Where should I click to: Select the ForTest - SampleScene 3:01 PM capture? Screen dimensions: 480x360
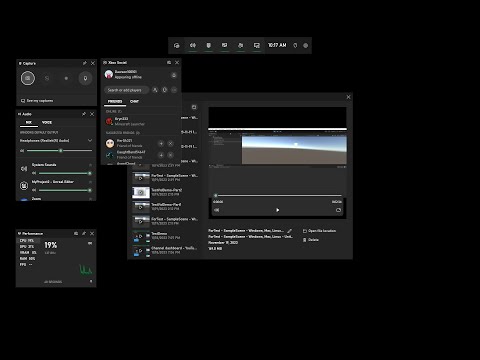coord(165,178)
